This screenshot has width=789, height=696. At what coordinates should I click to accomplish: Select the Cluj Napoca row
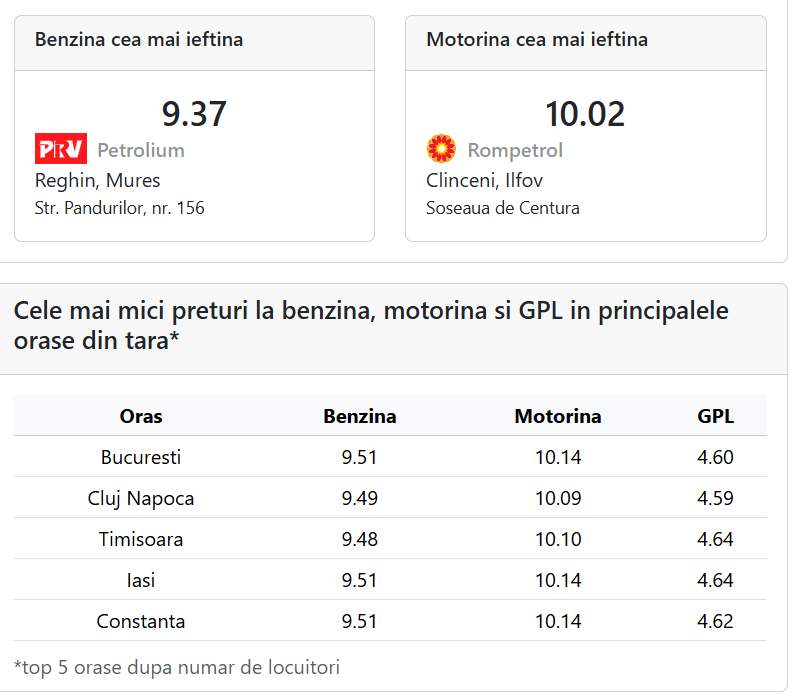click(390, 498)
